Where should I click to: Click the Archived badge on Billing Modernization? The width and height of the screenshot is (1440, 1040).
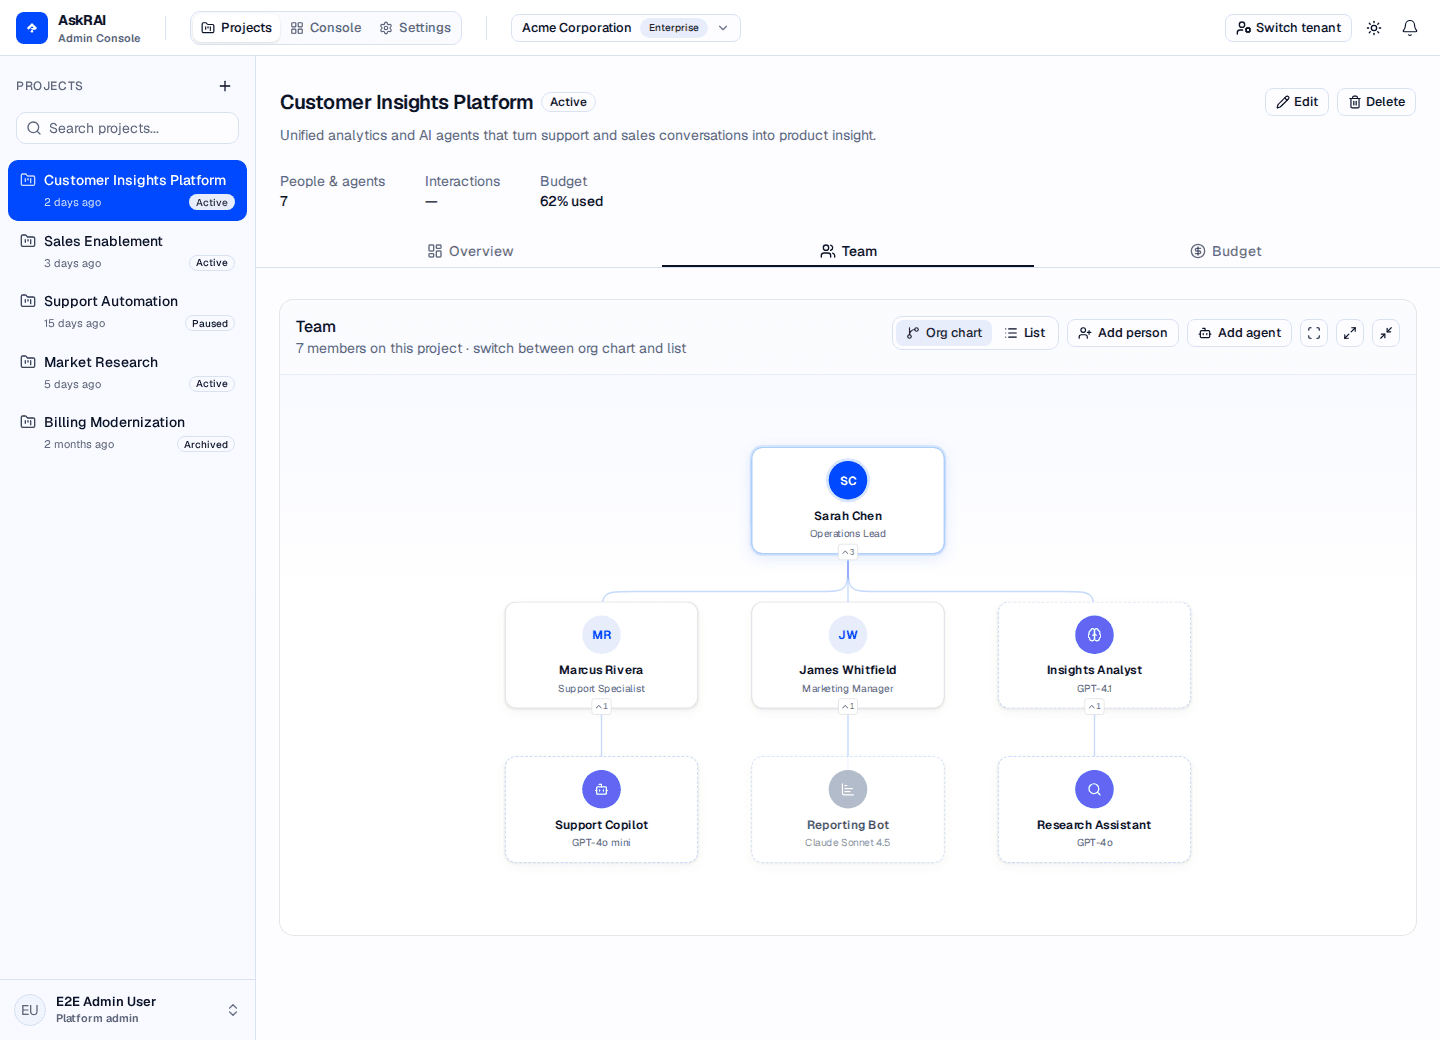[x=206, y=445]
